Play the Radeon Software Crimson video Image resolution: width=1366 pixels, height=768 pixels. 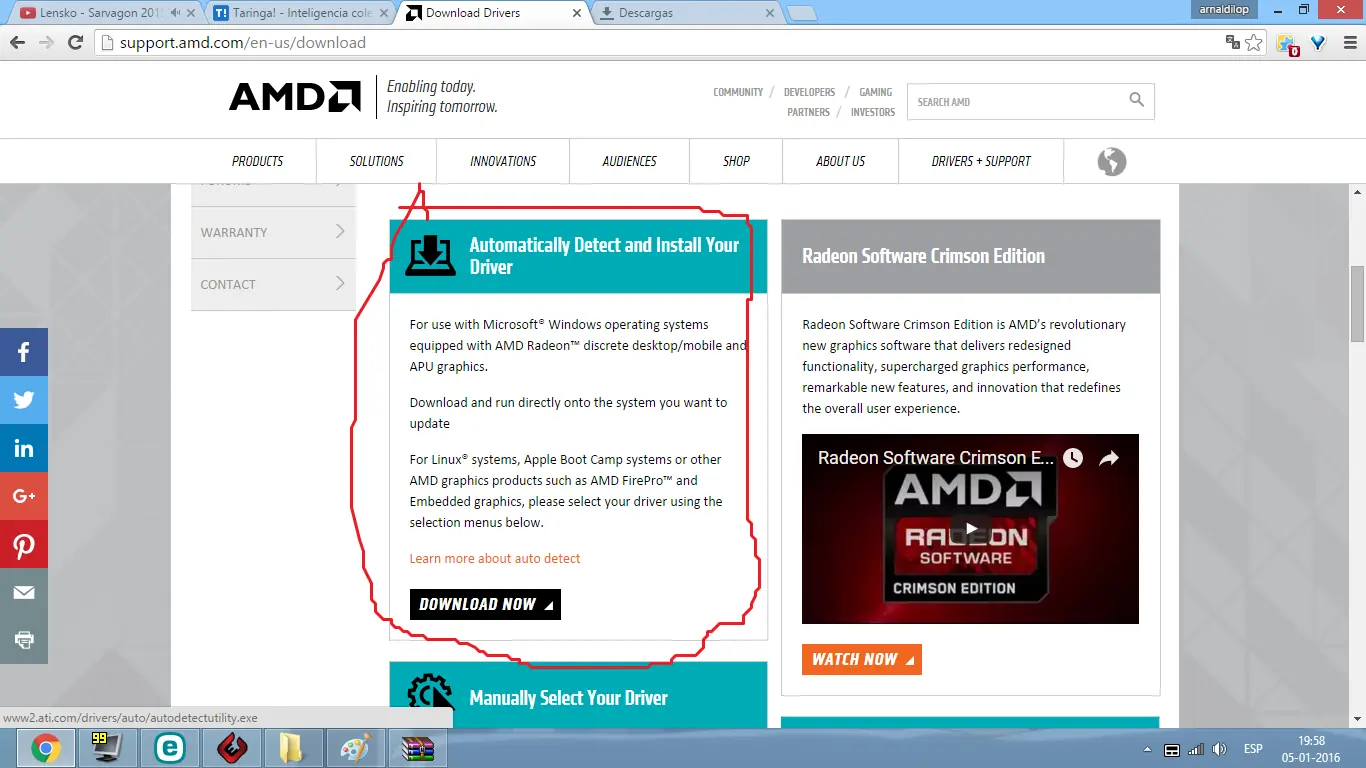pyautogui.click(x=970, y=529)
